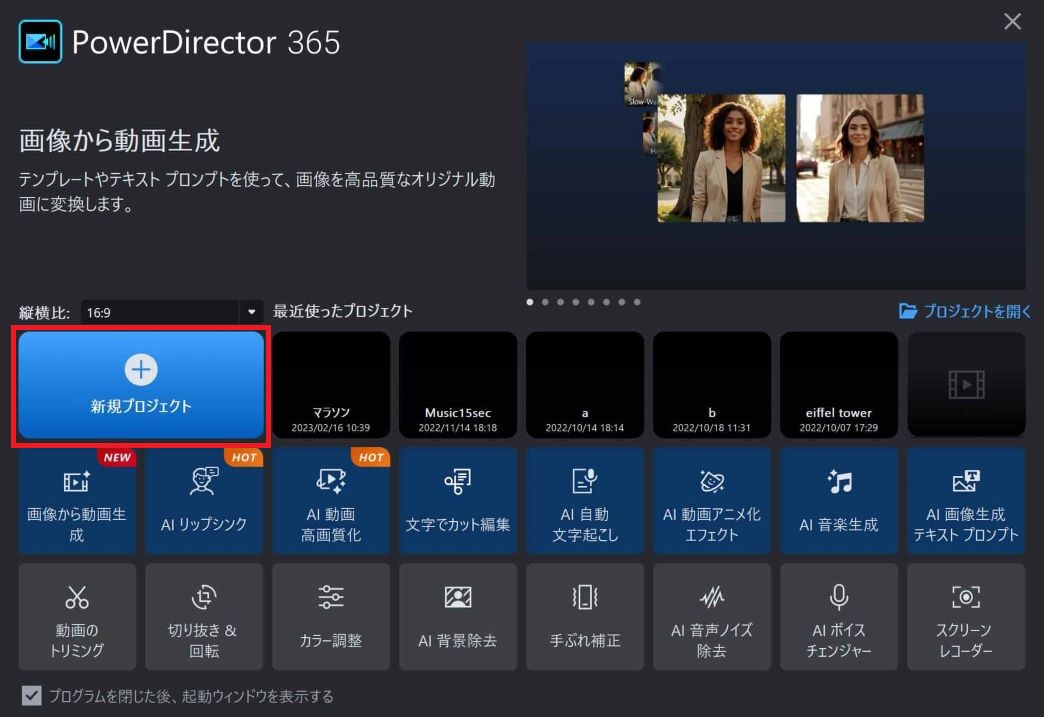This screenshot has width=1044, height=717.
Task: Open AI 音声ノイズ除去 tool
Action: point(712,617)
